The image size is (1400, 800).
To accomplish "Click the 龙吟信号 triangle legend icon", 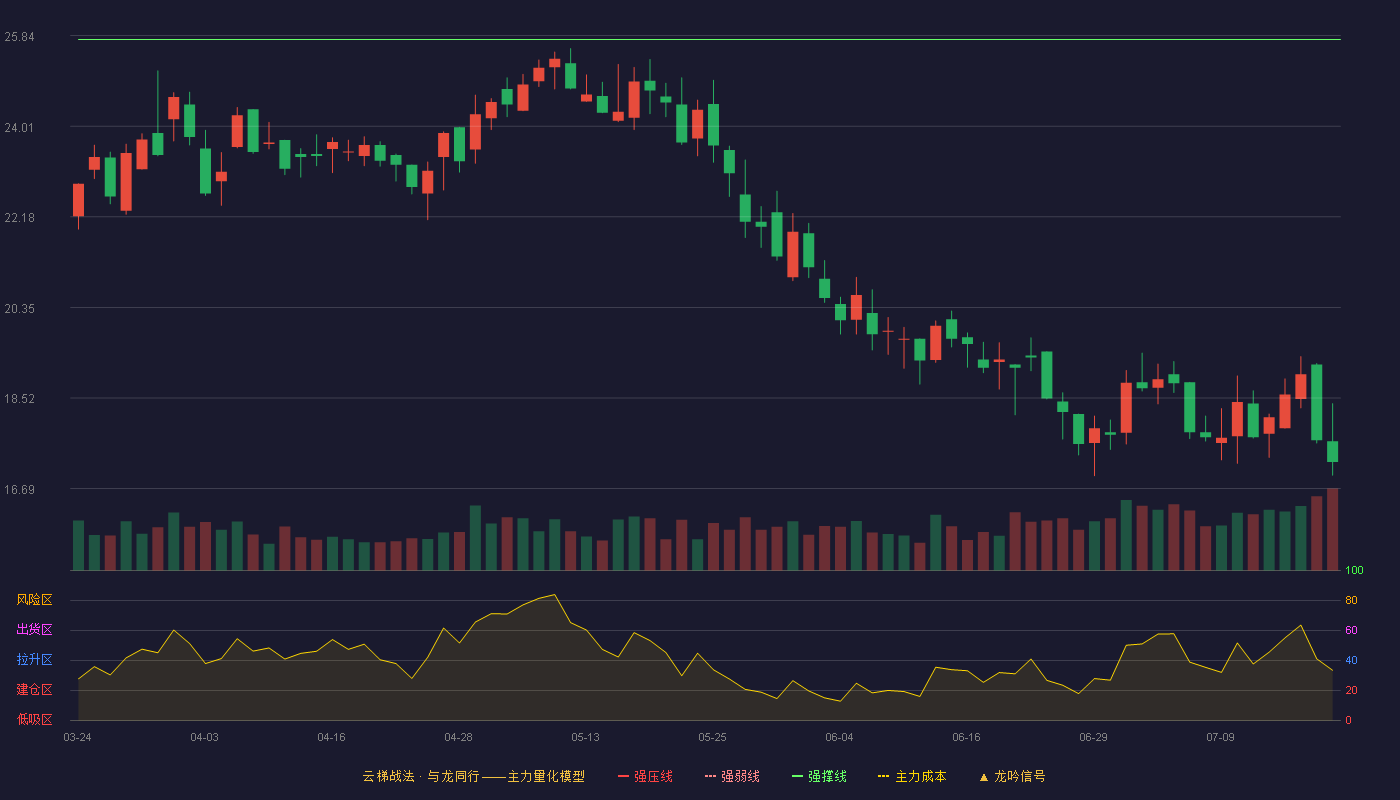I will click(983, 776).
